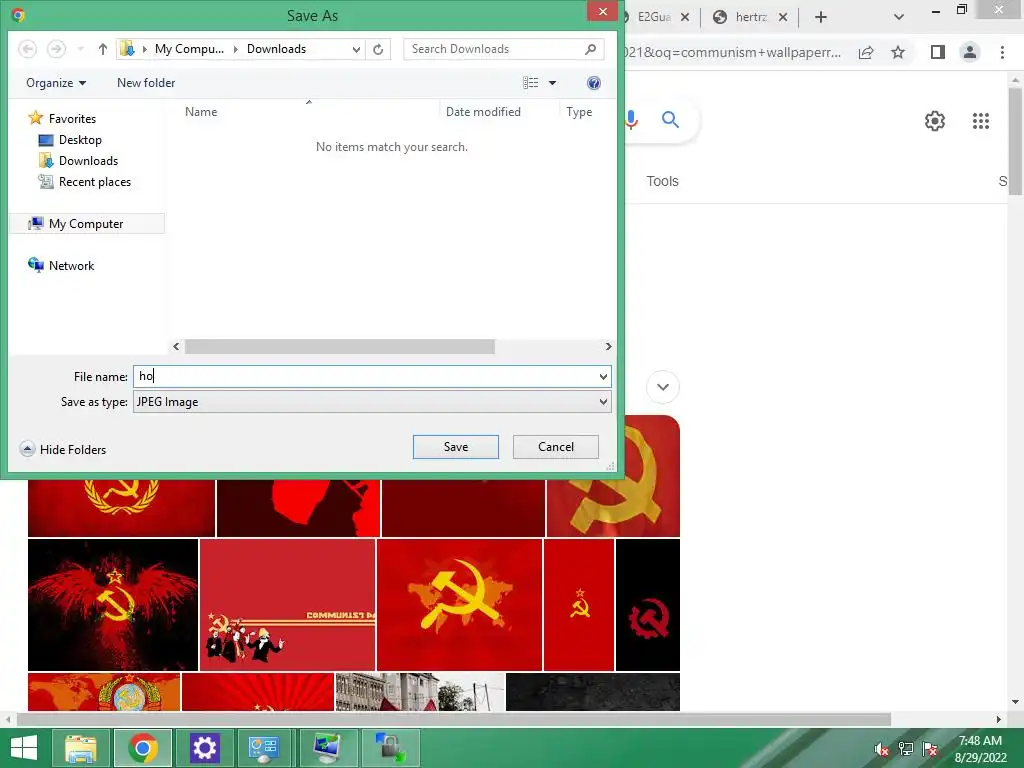Open the red eagle hammer sickle thumbnail

click(113, 605)
